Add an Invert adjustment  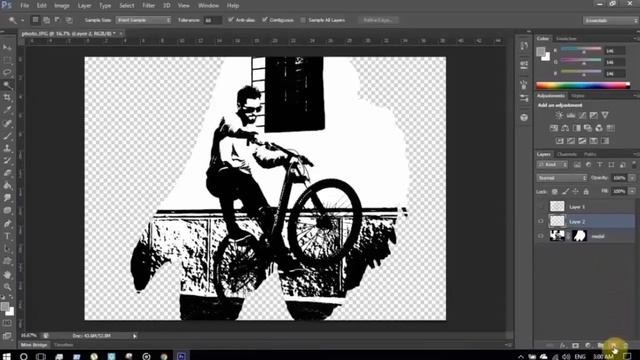[560, 141]
